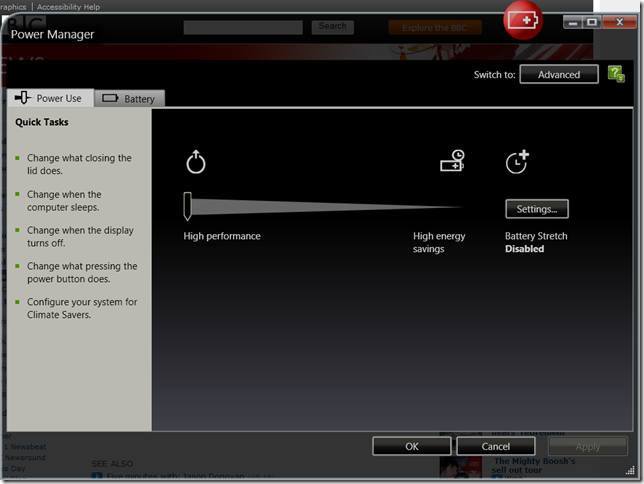This screenshot has height=484, width=644.
Task: Open 'Accessibility Help' link in background page
Action: (x=68, y=7)
